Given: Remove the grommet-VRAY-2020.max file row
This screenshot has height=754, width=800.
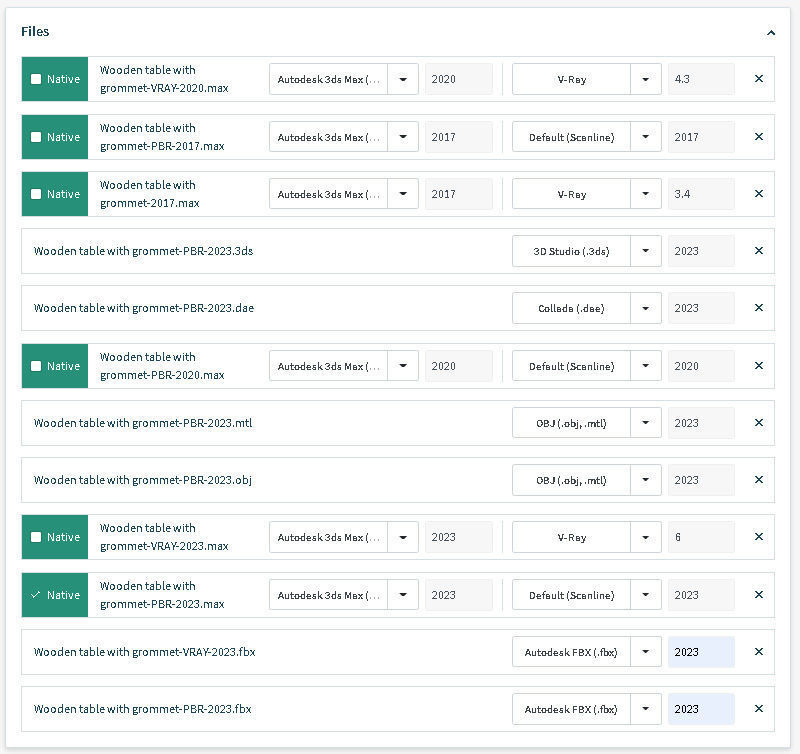Looking at the screenshot, I should coord(758,79).
